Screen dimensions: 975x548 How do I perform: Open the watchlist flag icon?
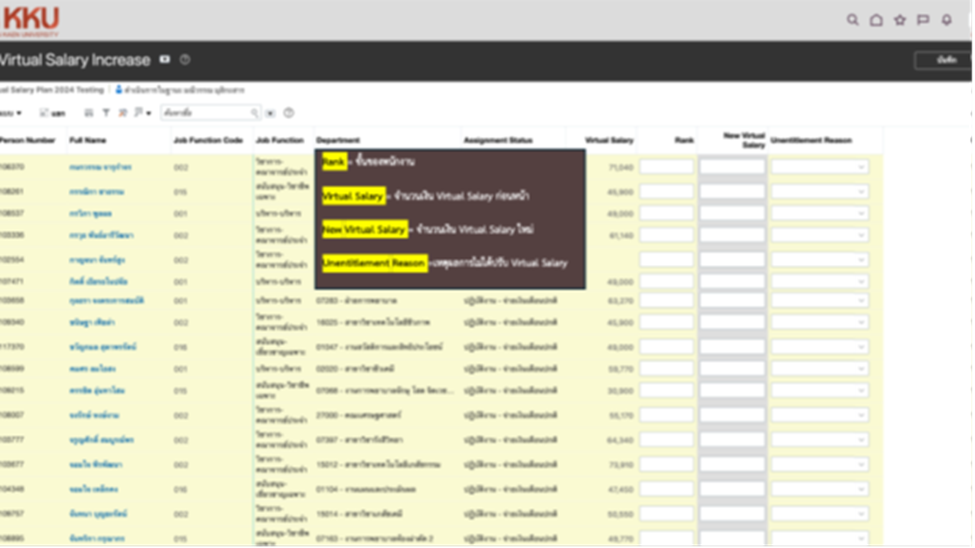923,20
